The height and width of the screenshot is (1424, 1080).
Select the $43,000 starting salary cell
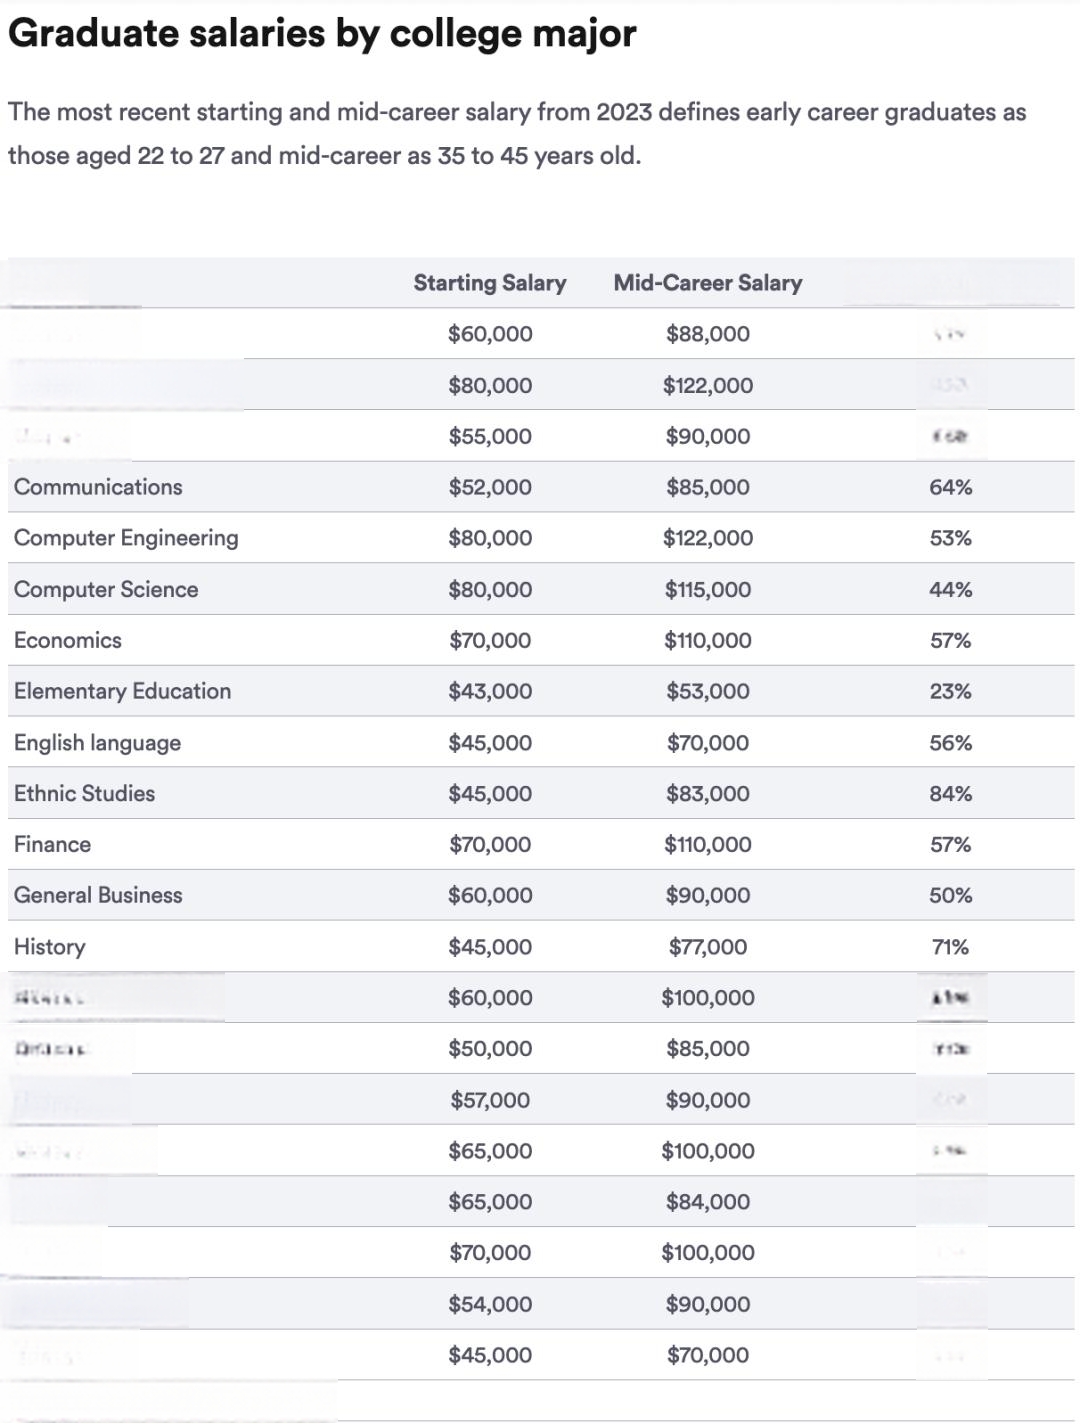click(490, 691)
